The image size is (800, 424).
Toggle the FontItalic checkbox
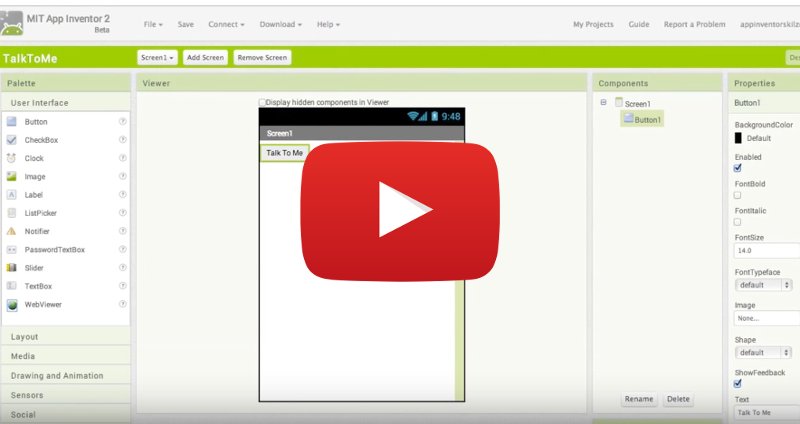737,221
